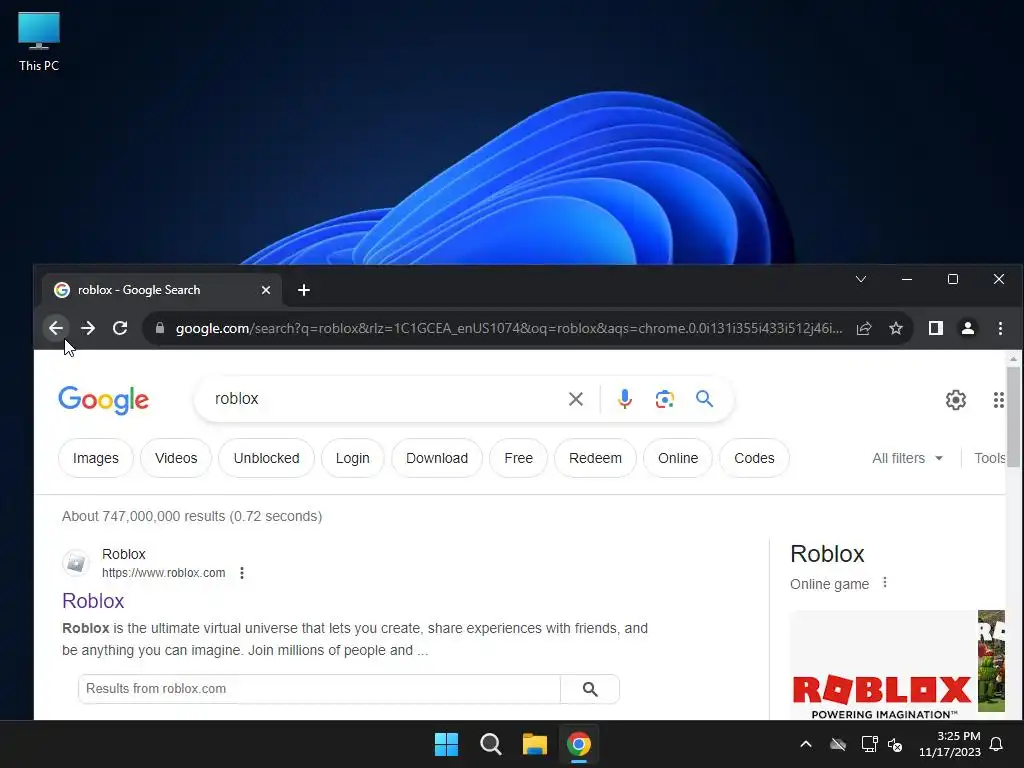Click into the Google search box containing roblox
The width and height of the screenshot is (1024, 768).
click(385, 398)
